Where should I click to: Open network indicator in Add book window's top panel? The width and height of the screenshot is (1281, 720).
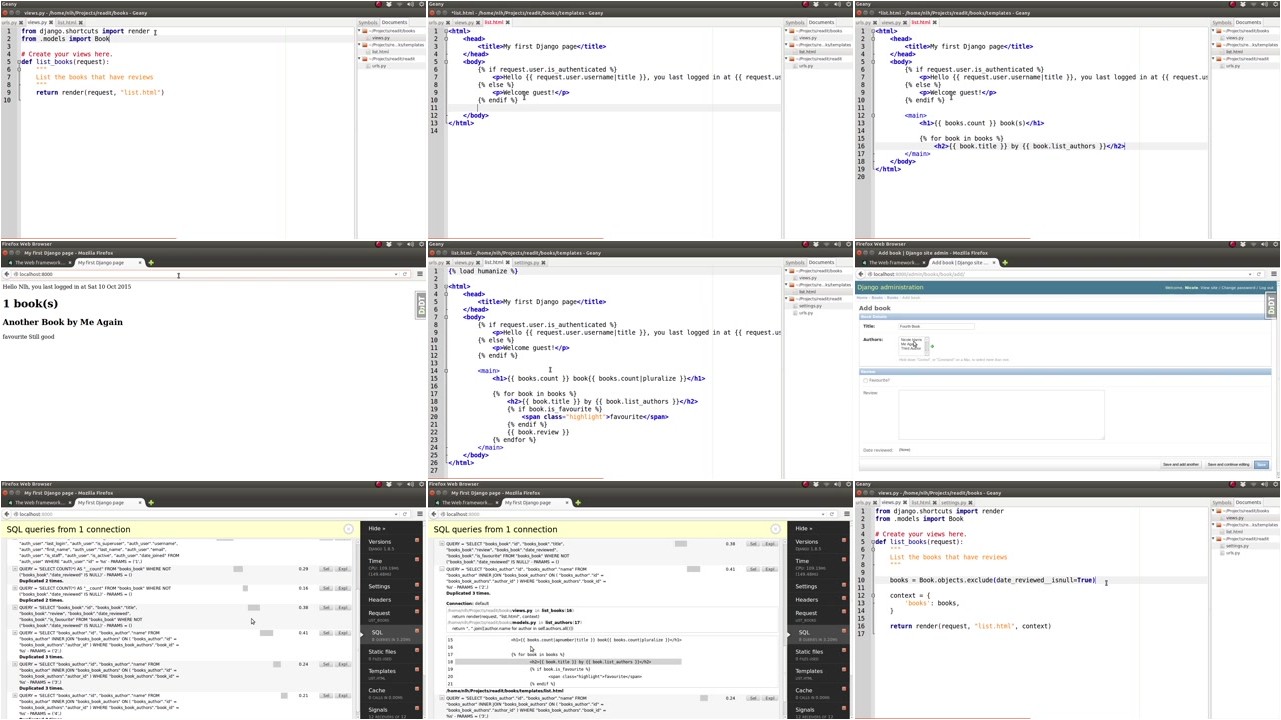(x=1253, y=244)
